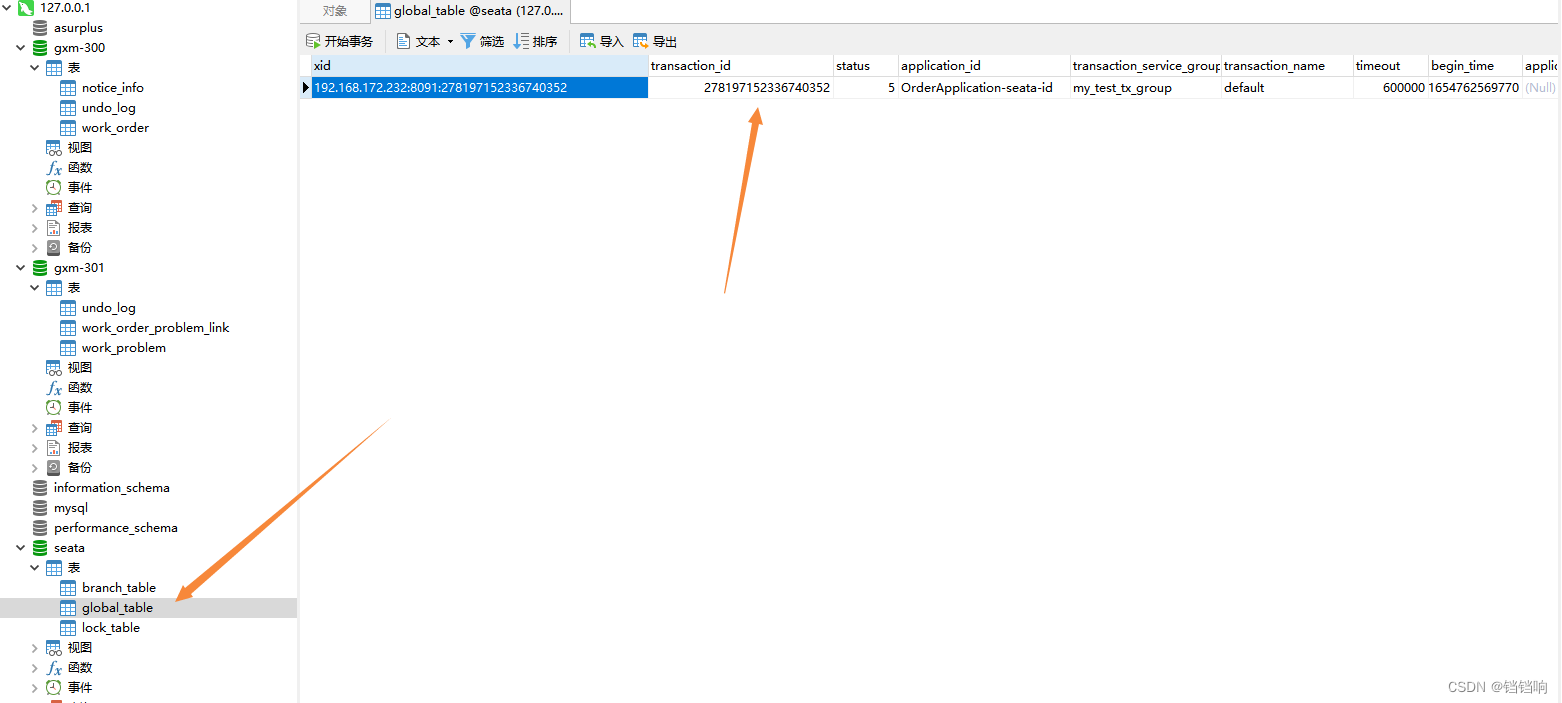Expand the 视图 node under seata

click(34, 648)
